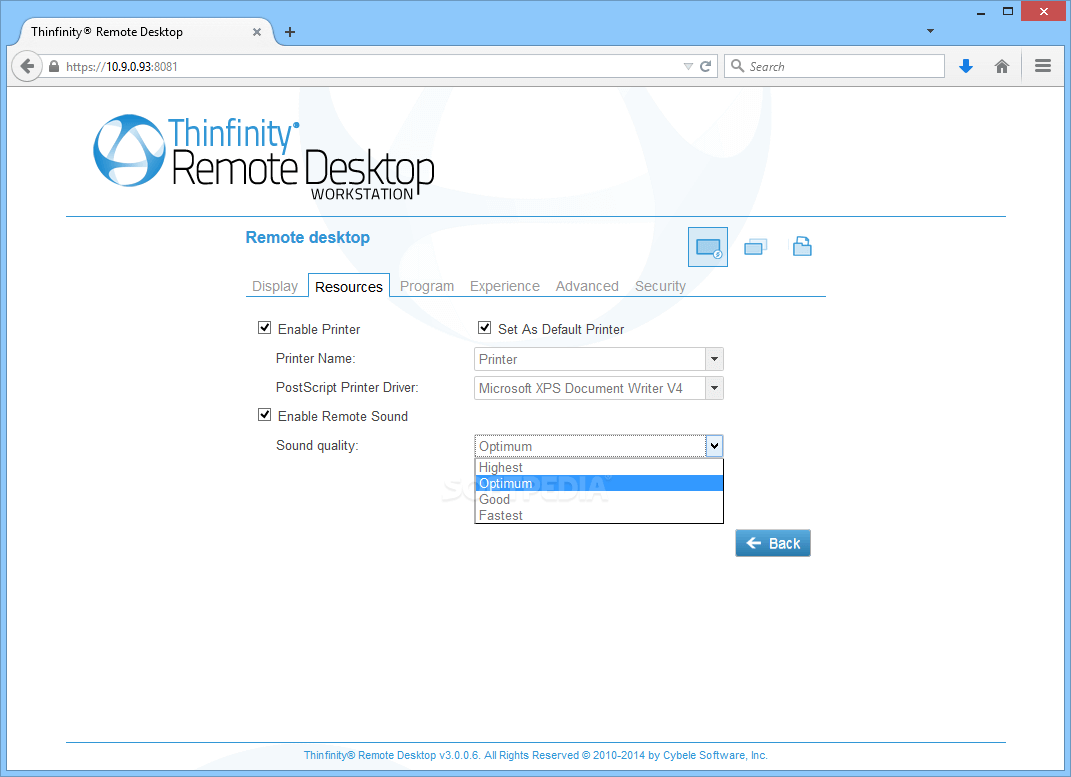This screenshot has height=777, width=1071.
Task: Click into the browser Search field
Action: coord(834,66)
